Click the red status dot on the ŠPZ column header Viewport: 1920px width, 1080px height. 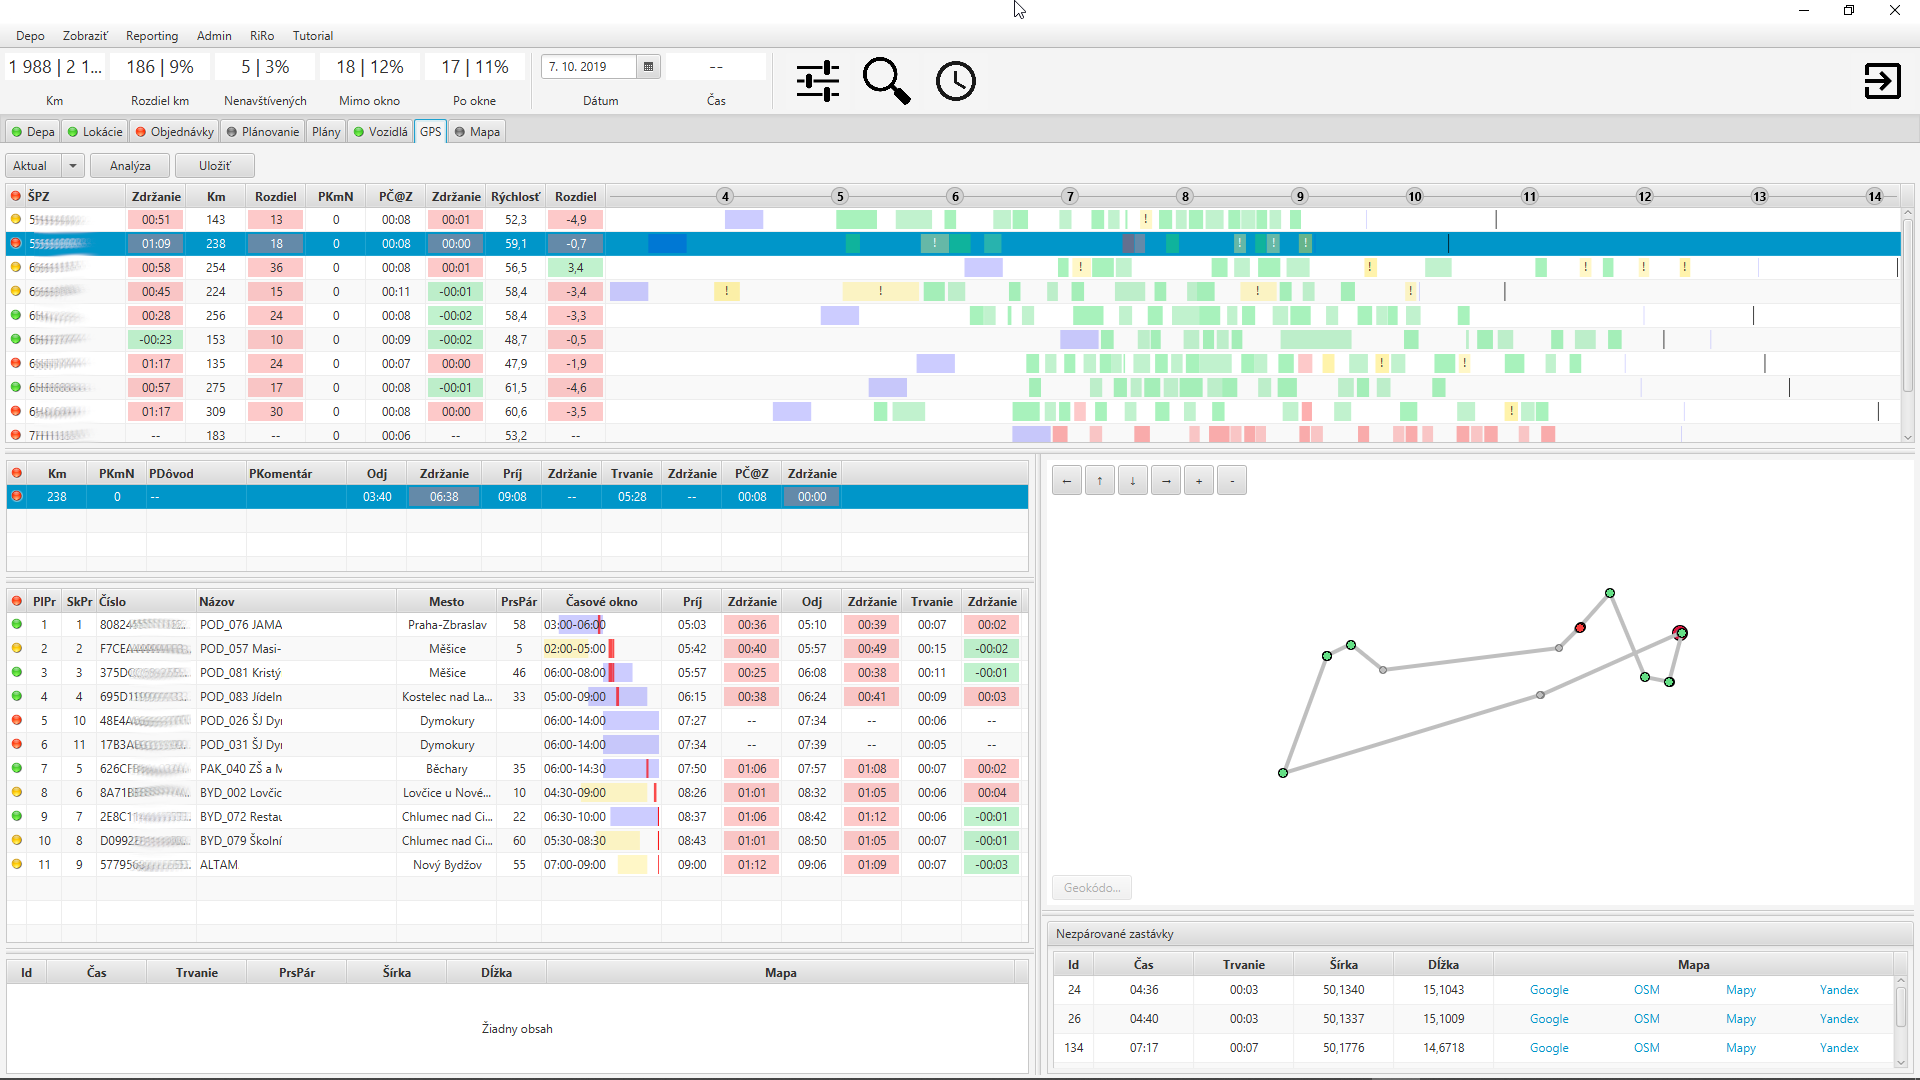point(14,196)
